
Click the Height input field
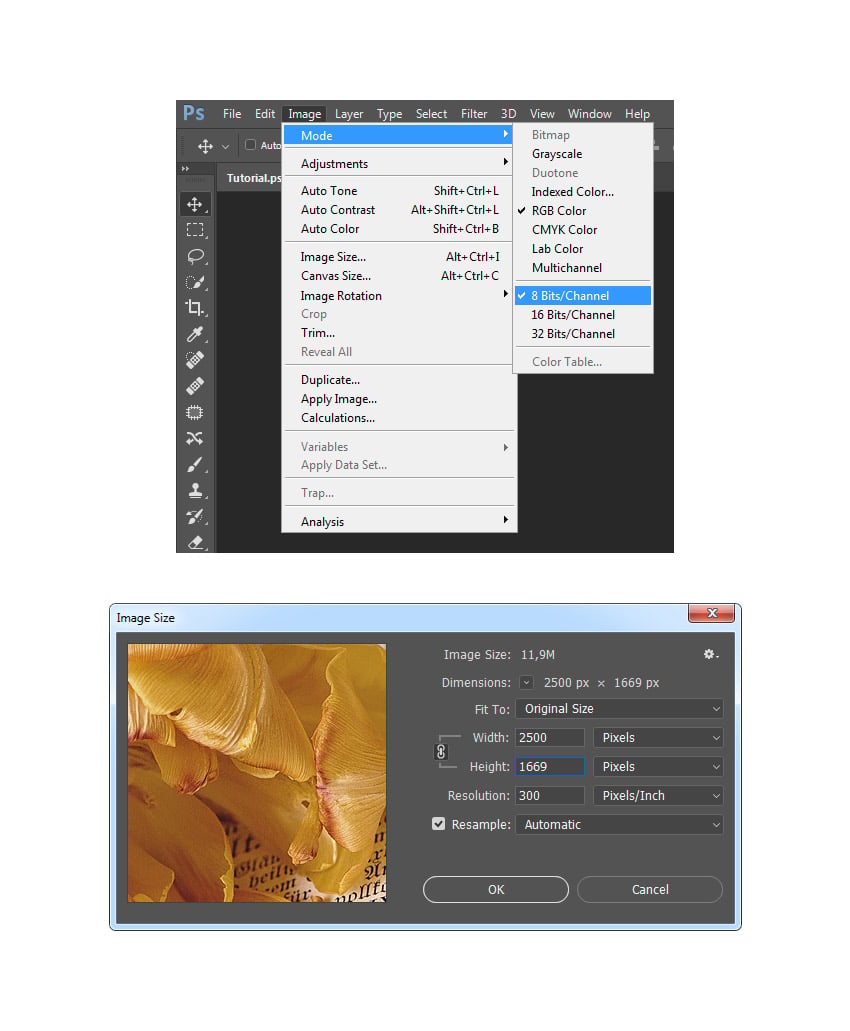pyautogui.click(x=550, y=767)
